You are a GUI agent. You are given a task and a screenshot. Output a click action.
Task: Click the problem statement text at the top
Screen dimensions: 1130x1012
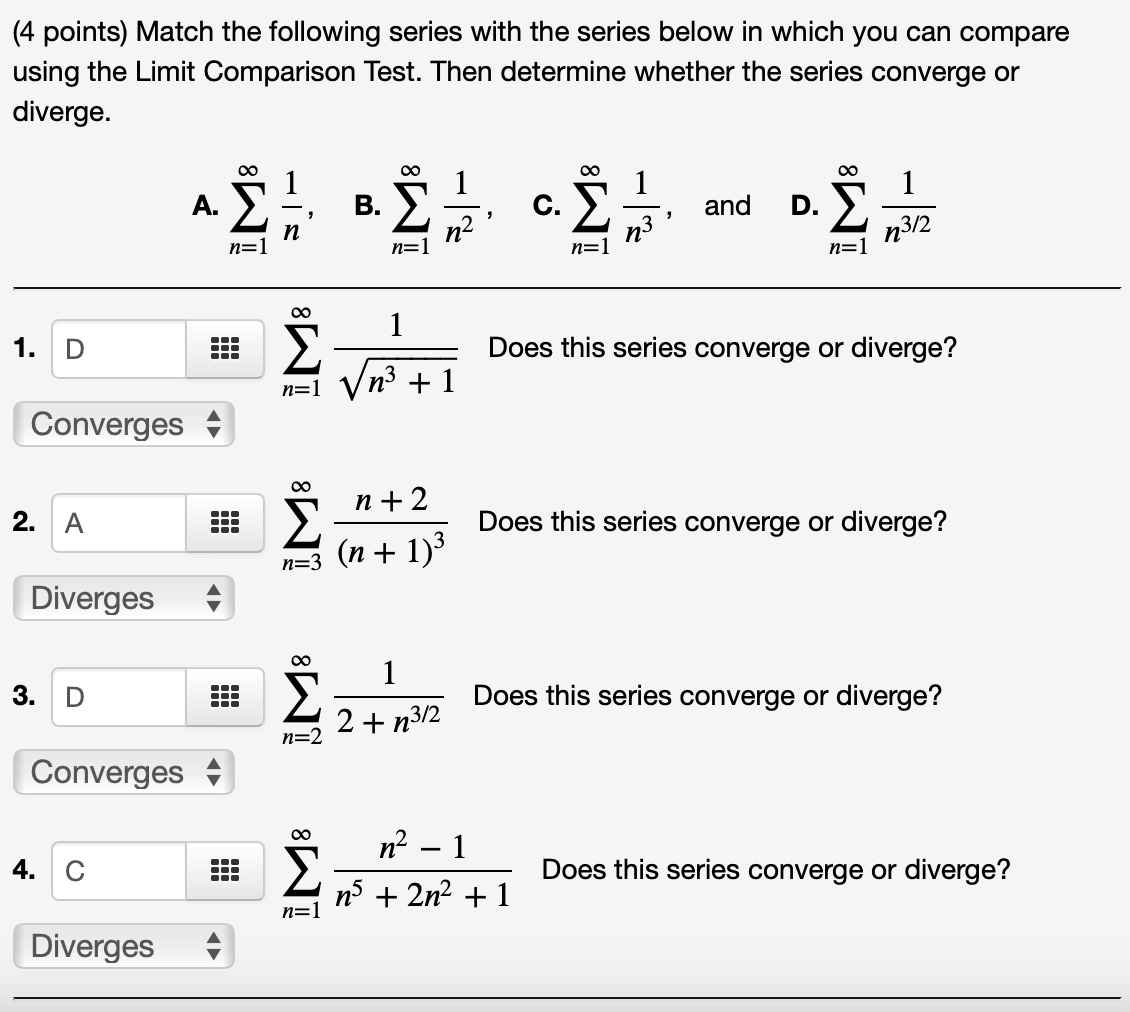(540, 70)
